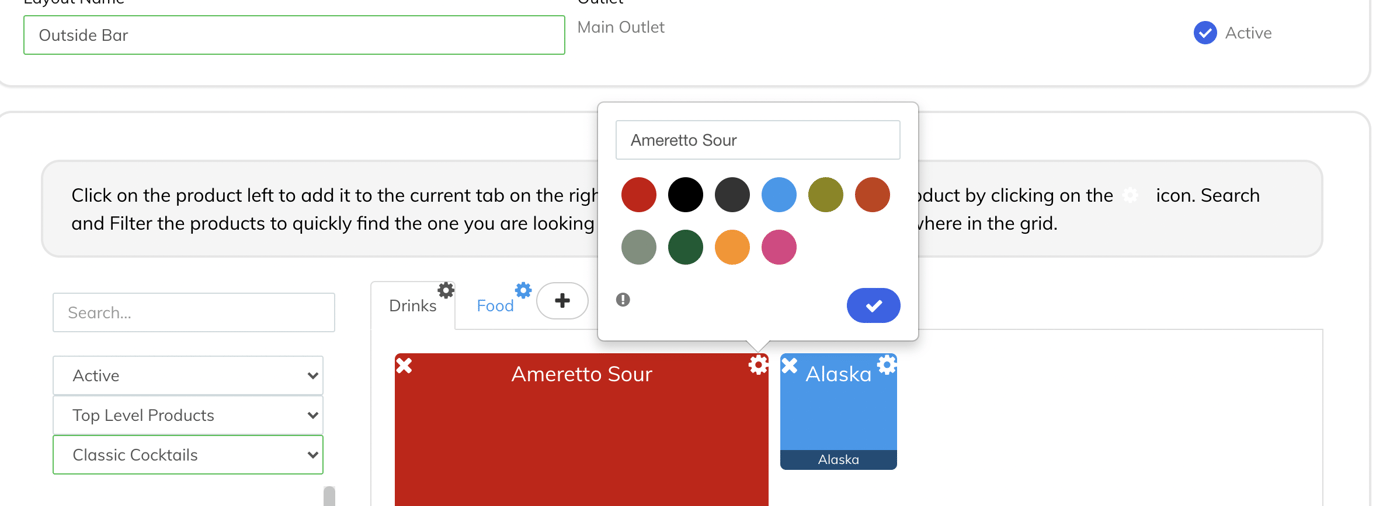Image resolution: width=1376 pixels, height=506 pixels.
Task: Click the product Search field
Action: (194, 312)
